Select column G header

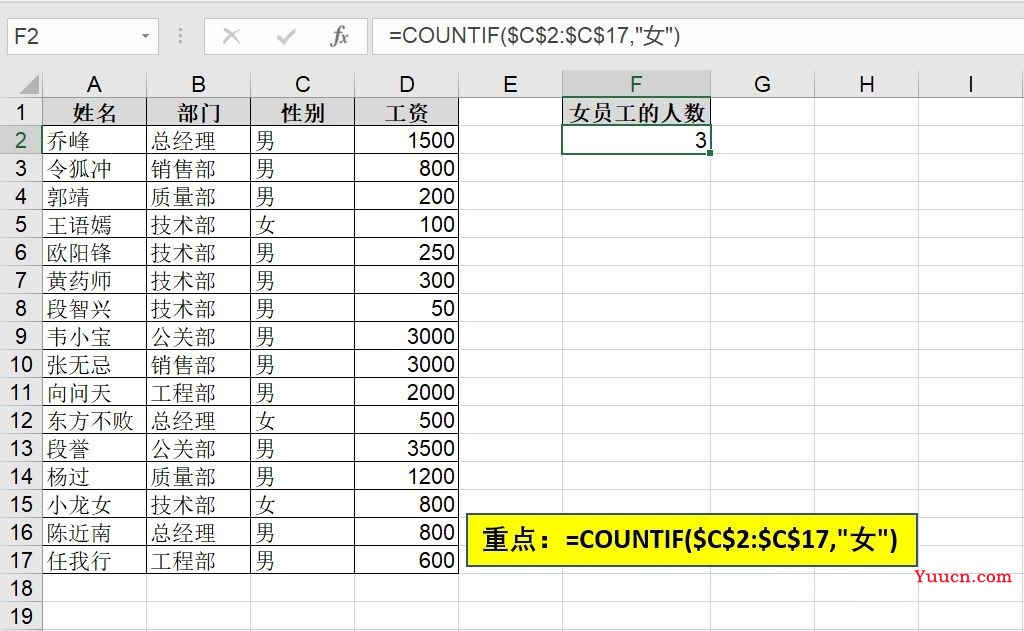click(762, 84)
